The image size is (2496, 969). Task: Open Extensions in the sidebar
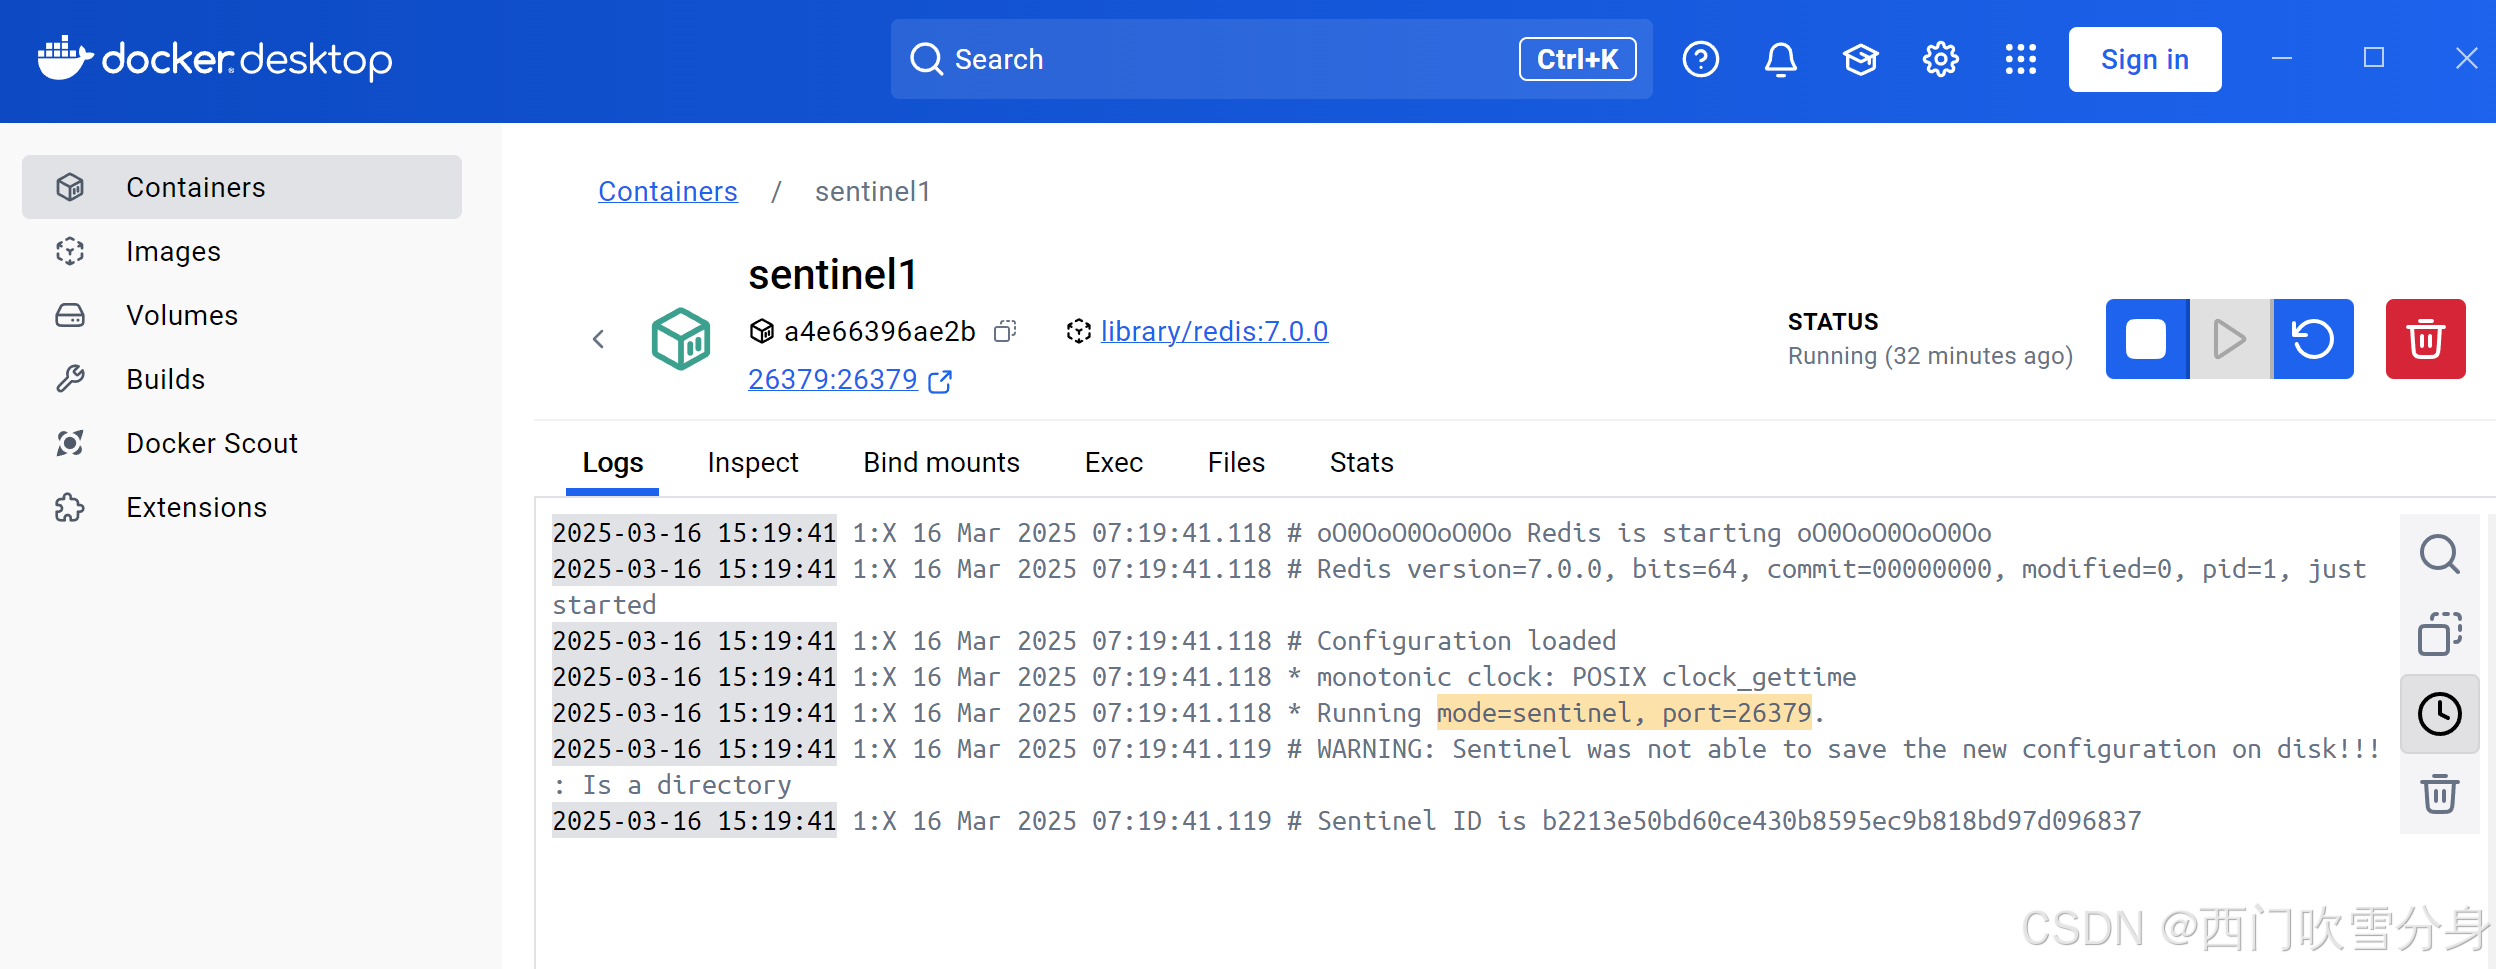[242, 507]
